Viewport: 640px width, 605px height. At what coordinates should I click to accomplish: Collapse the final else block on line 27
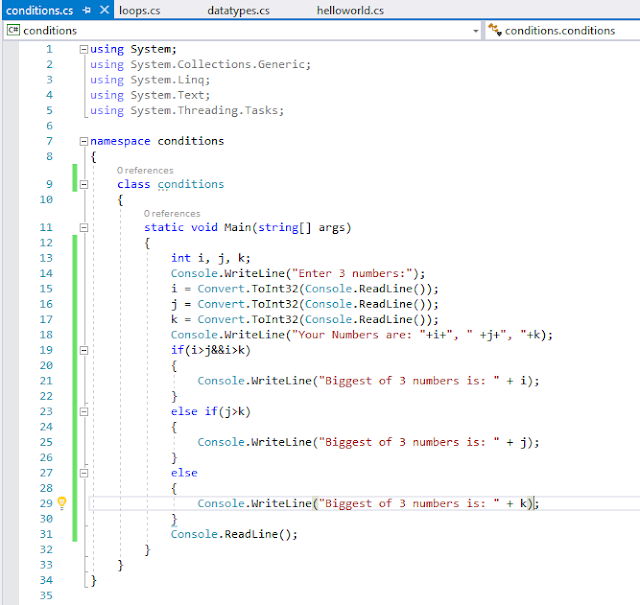tap(84, 473)
